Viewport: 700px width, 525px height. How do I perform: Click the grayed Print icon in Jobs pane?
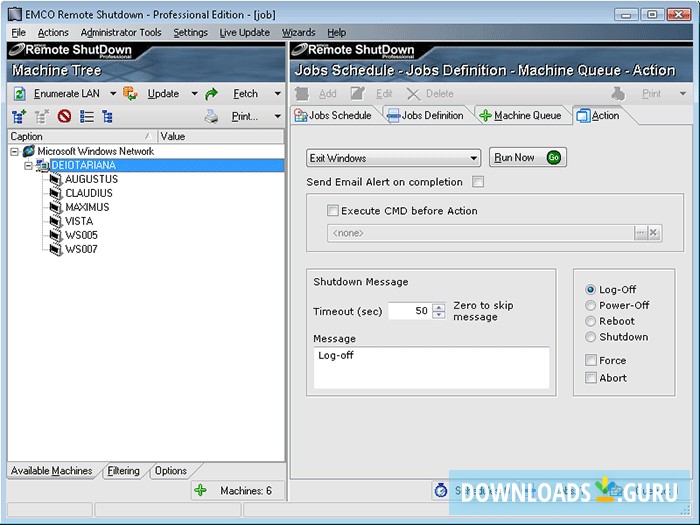pos(618,94)
